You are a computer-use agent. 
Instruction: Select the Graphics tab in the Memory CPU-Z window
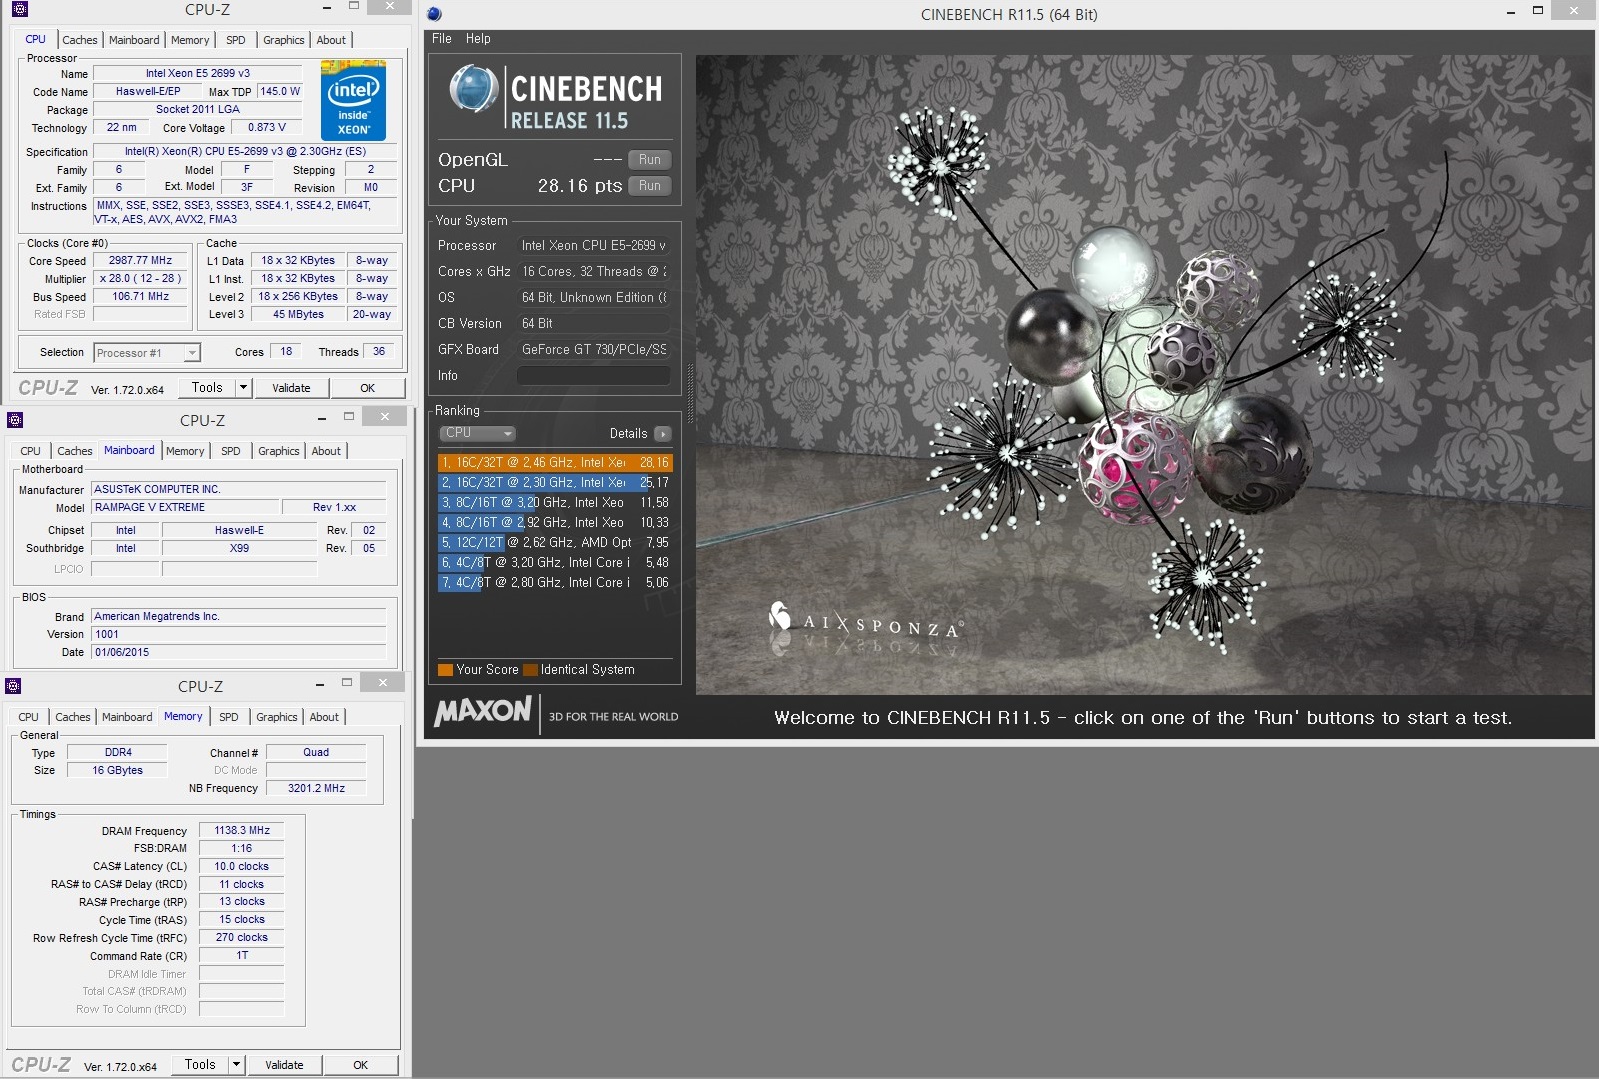coord(277,717)
